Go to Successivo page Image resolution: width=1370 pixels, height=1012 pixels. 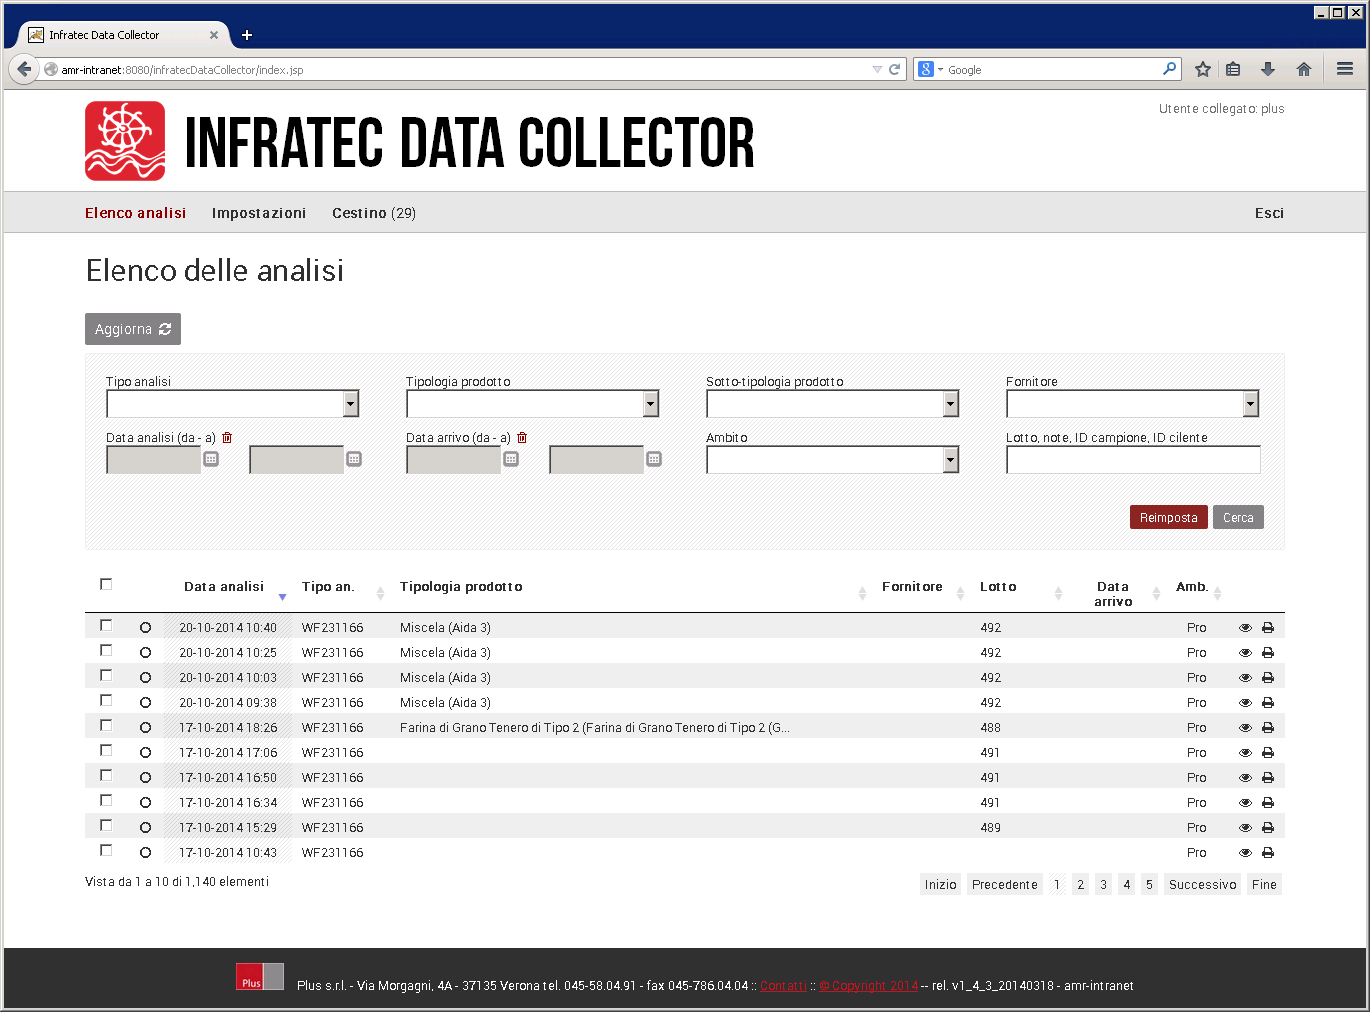click(x=1203, y=885)
